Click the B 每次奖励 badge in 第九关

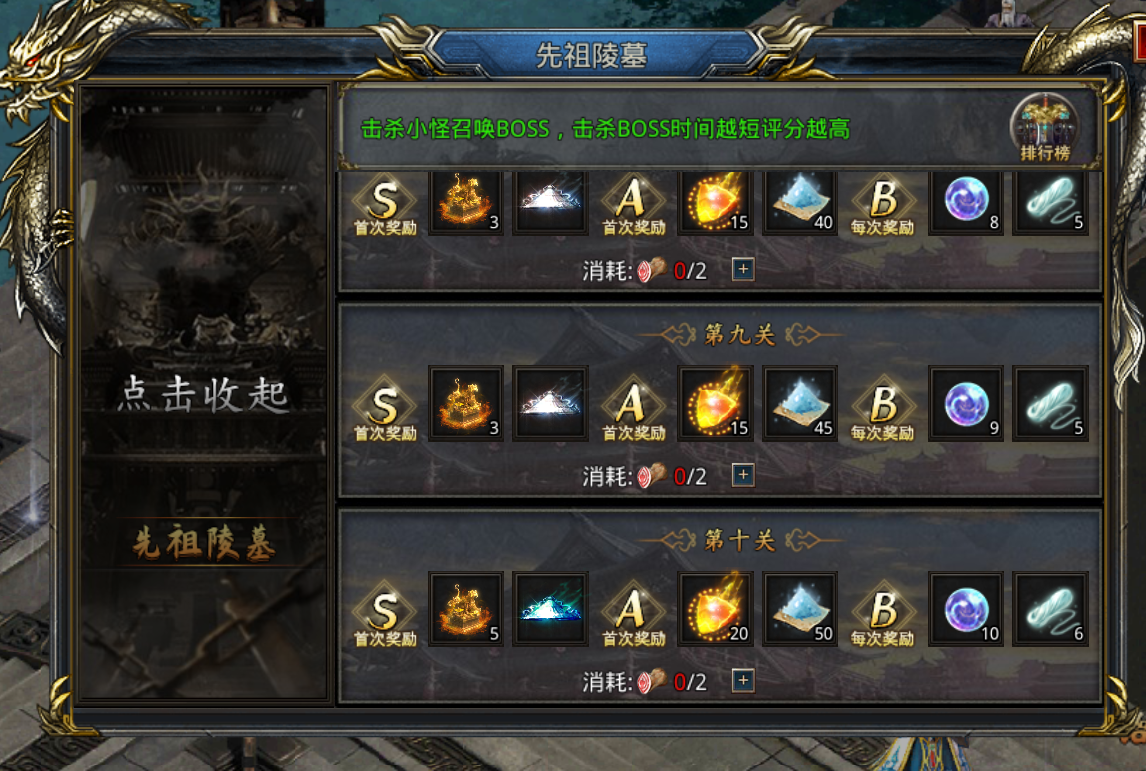tap(882, 408)
